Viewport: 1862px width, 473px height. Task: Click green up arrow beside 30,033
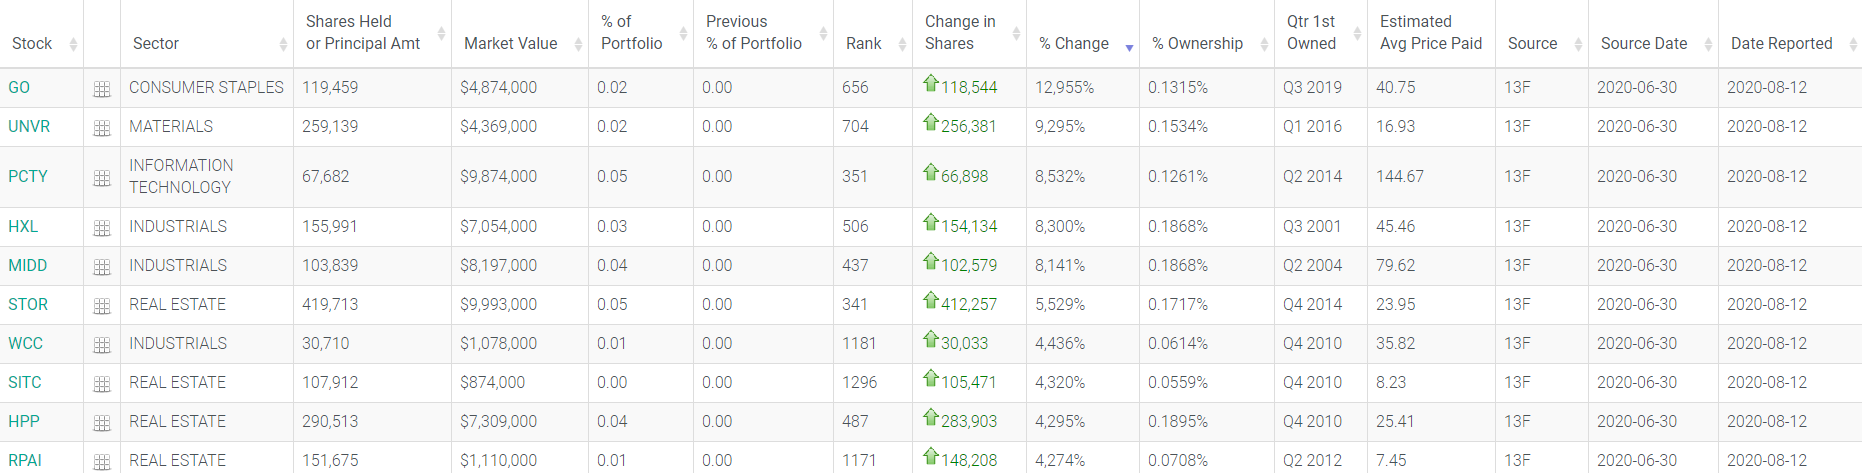pos(931,339)
